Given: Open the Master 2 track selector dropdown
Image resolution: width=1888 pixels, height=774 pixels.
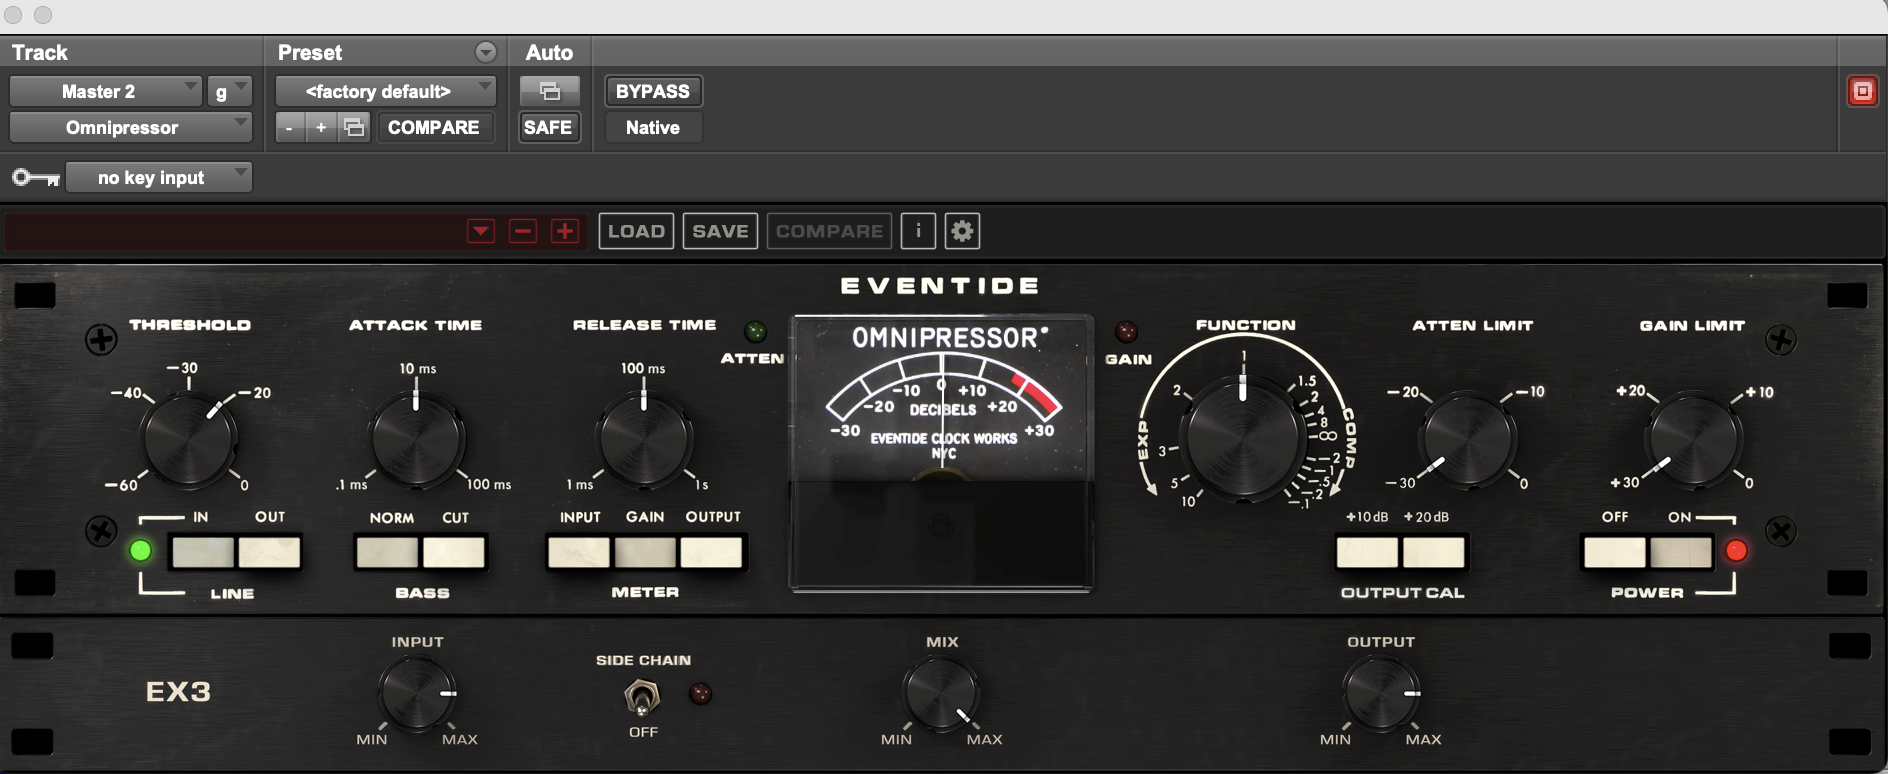Looking at the screenshot, I should [x=105, y=91].
